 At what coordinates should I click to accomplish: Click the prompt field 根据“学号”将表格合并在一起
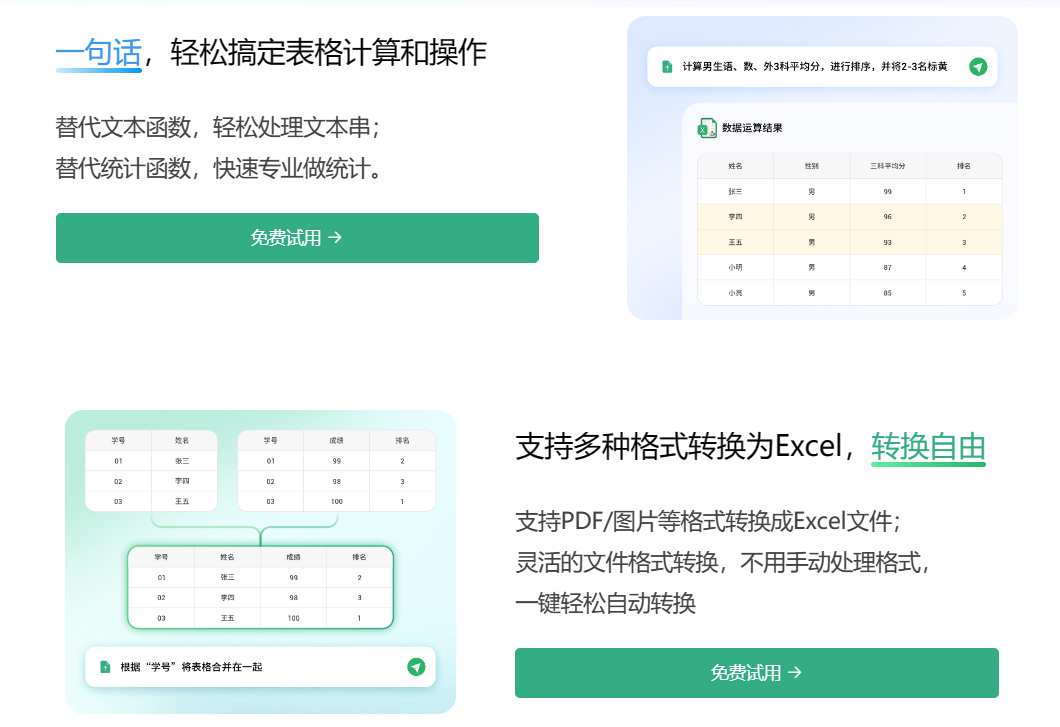pos(260,667)
